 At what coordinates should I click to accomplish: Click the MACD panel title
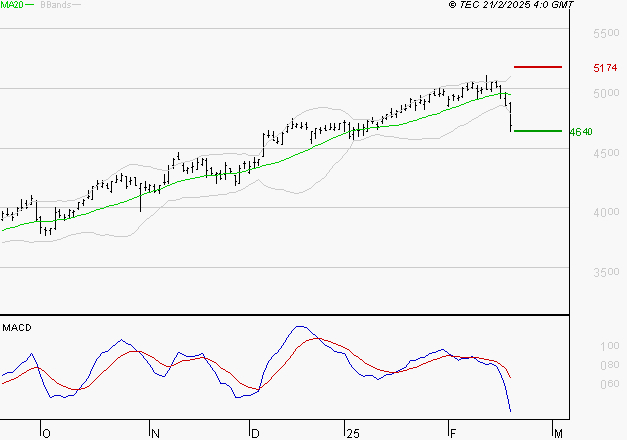tap(17, 328)
